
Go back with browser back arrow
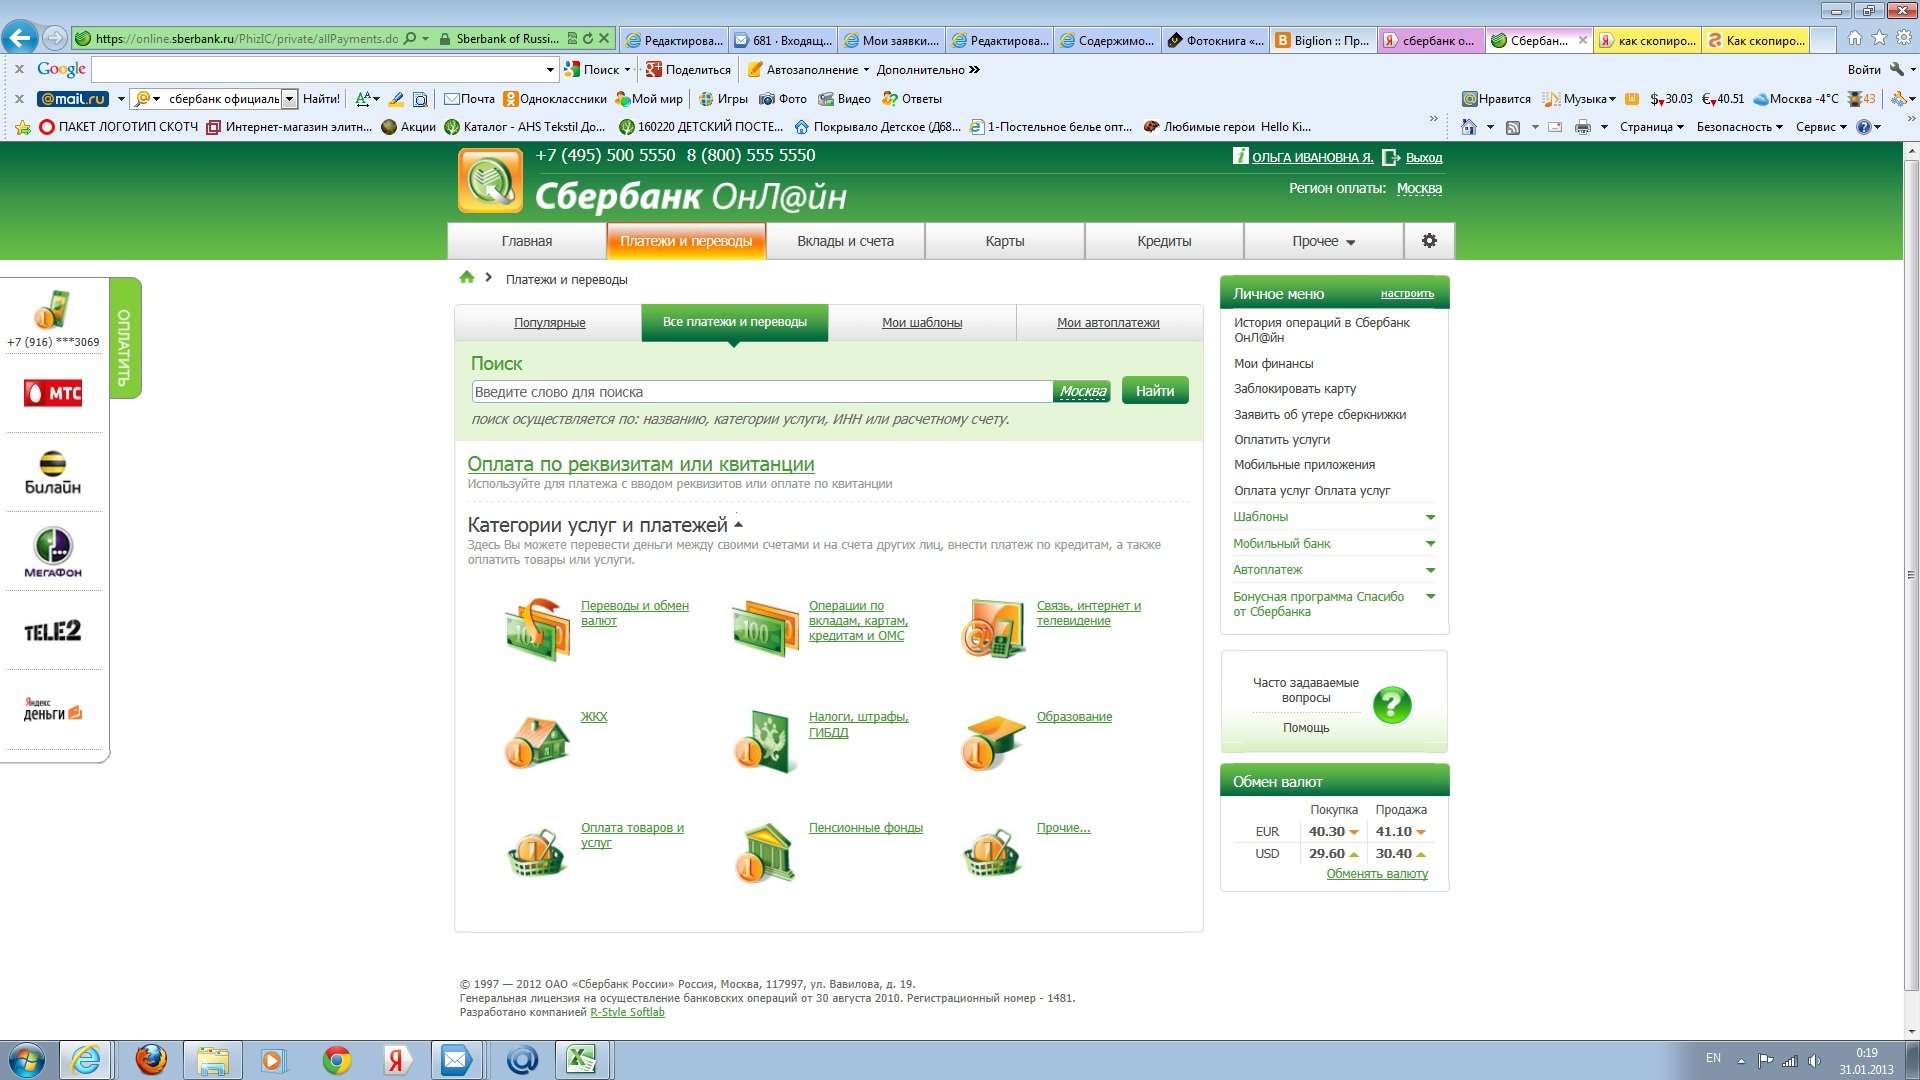[x=19, y=38]
